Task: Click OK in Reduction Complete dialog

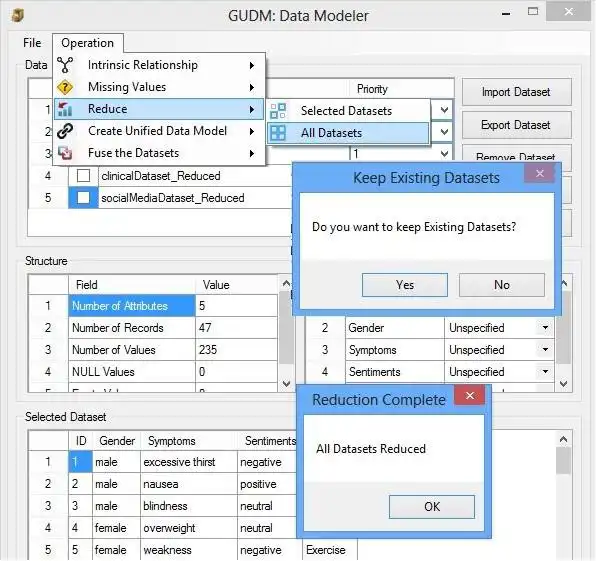Action: click(432, 507)
